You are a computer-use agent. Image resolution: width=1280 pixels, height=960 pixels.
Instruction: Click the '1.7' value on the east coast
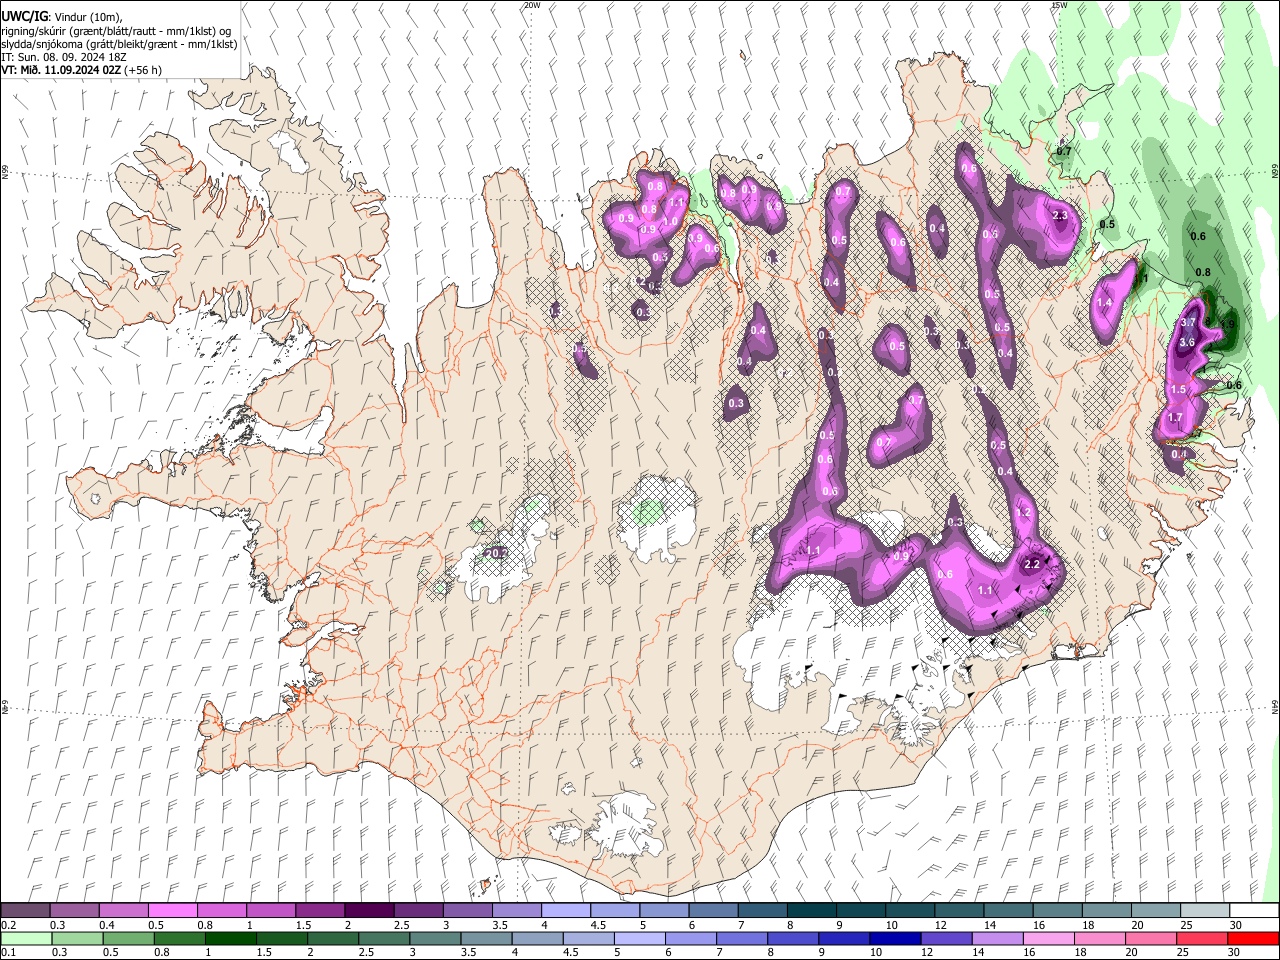click(1175, 417)
